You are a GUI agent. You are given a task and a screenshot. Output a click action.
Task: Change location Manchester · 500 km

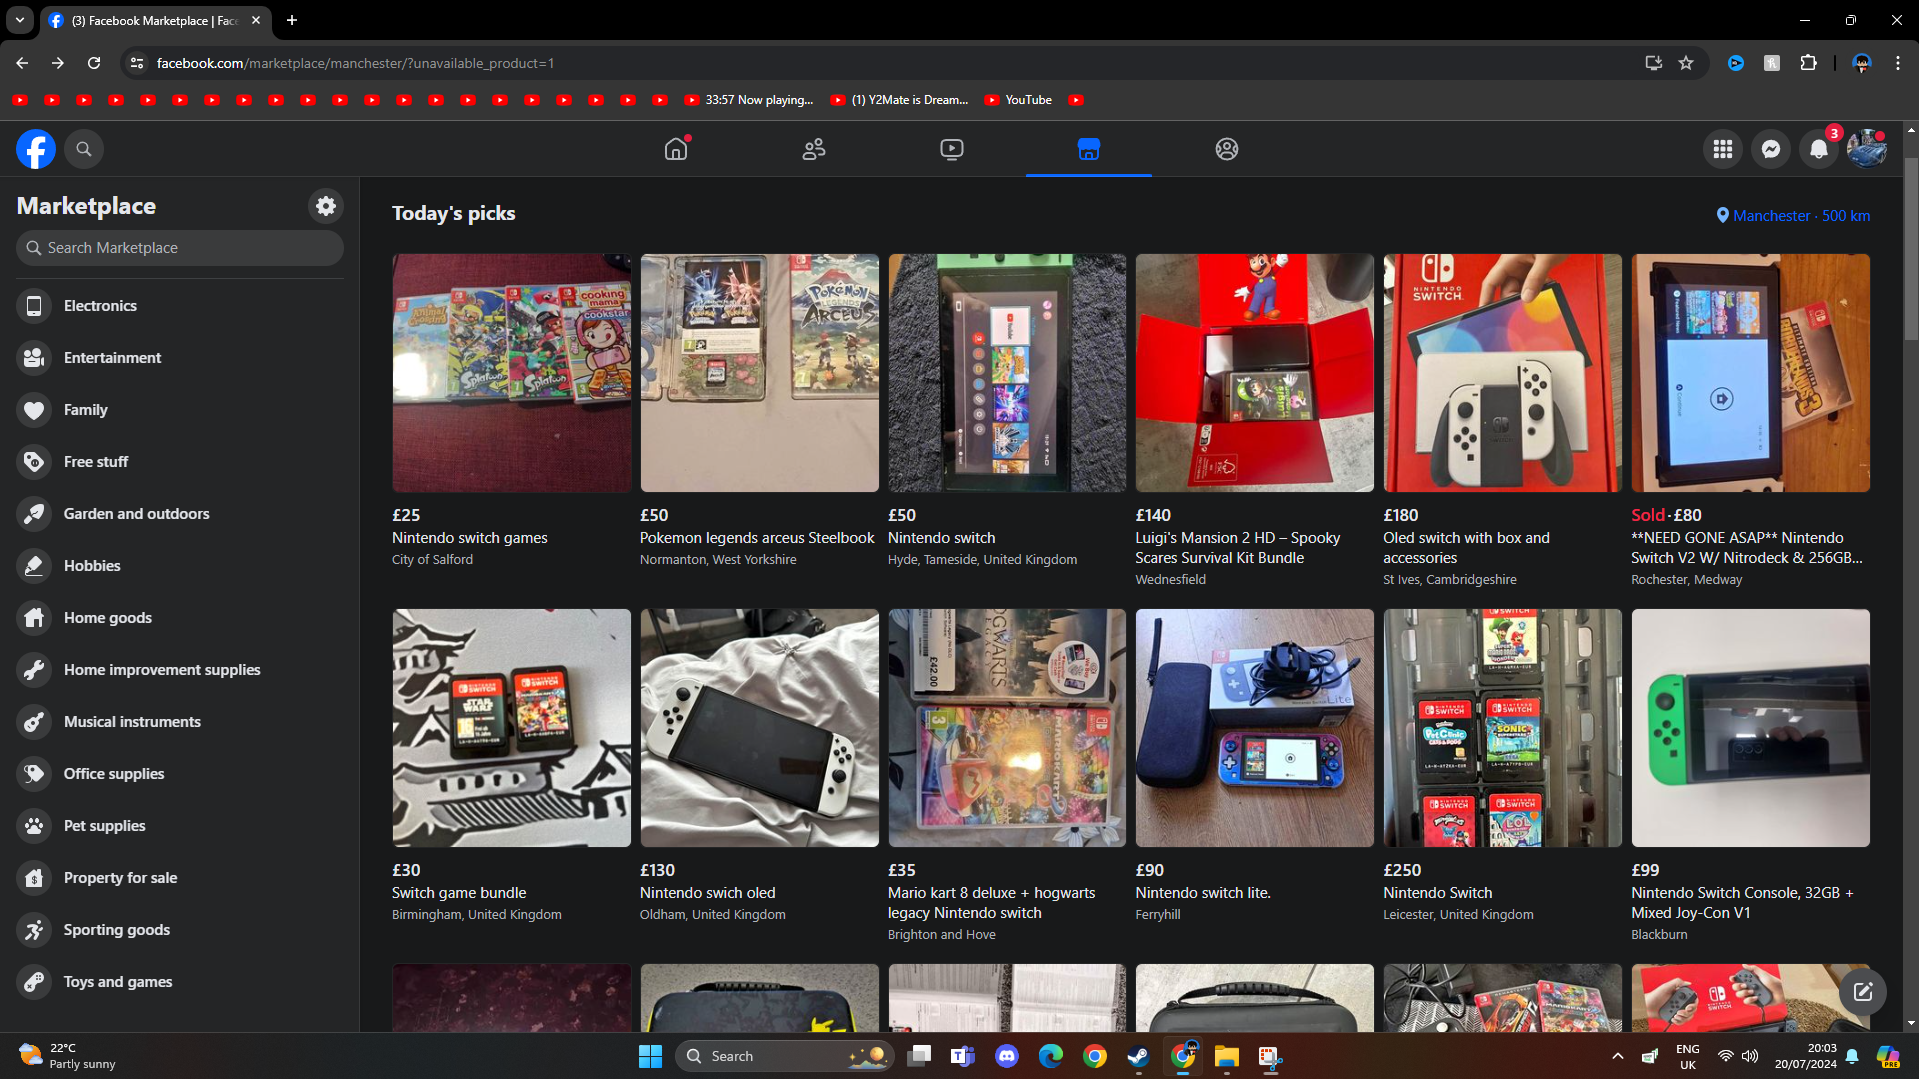pos(1793,216)
